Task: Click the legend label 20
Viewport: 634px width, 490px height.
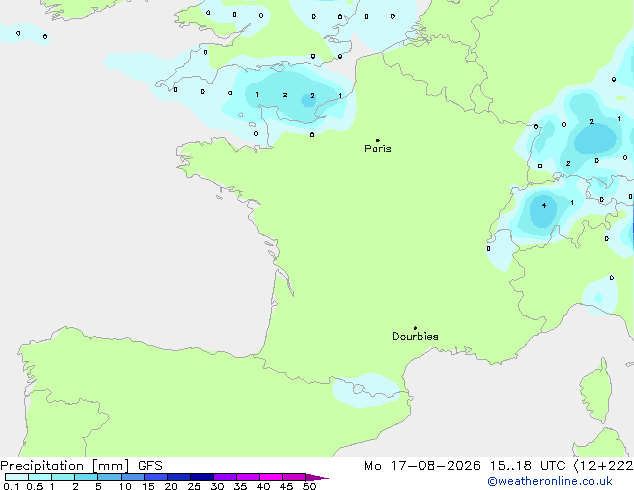Action: (x=171, y=486)
